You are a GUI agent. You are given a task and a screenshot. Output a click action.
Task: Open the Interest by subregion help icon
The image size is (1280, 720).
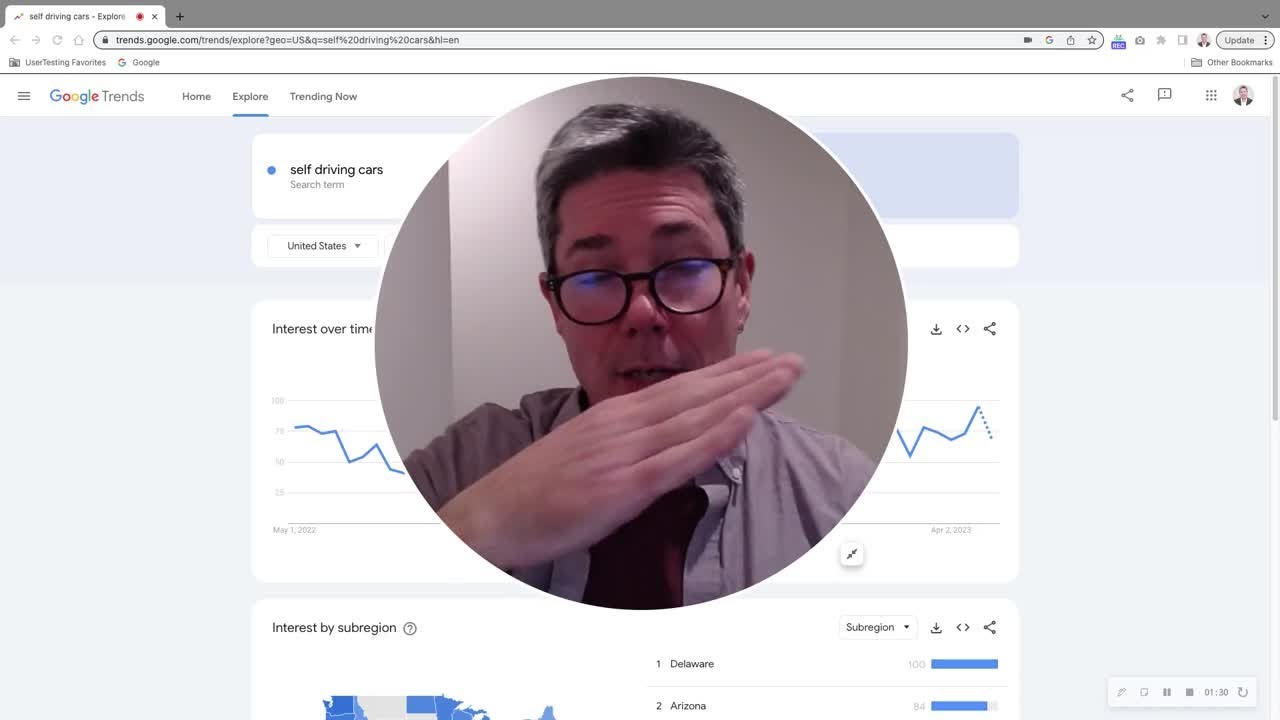click(409, 628)
